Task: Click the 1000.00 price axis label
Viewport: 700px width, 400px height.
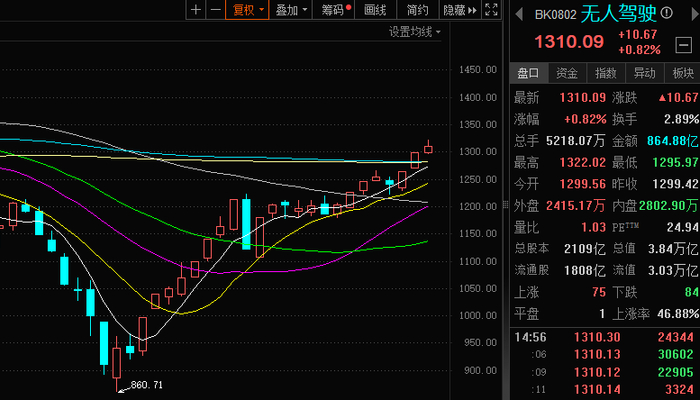Action: coord(478,315)
